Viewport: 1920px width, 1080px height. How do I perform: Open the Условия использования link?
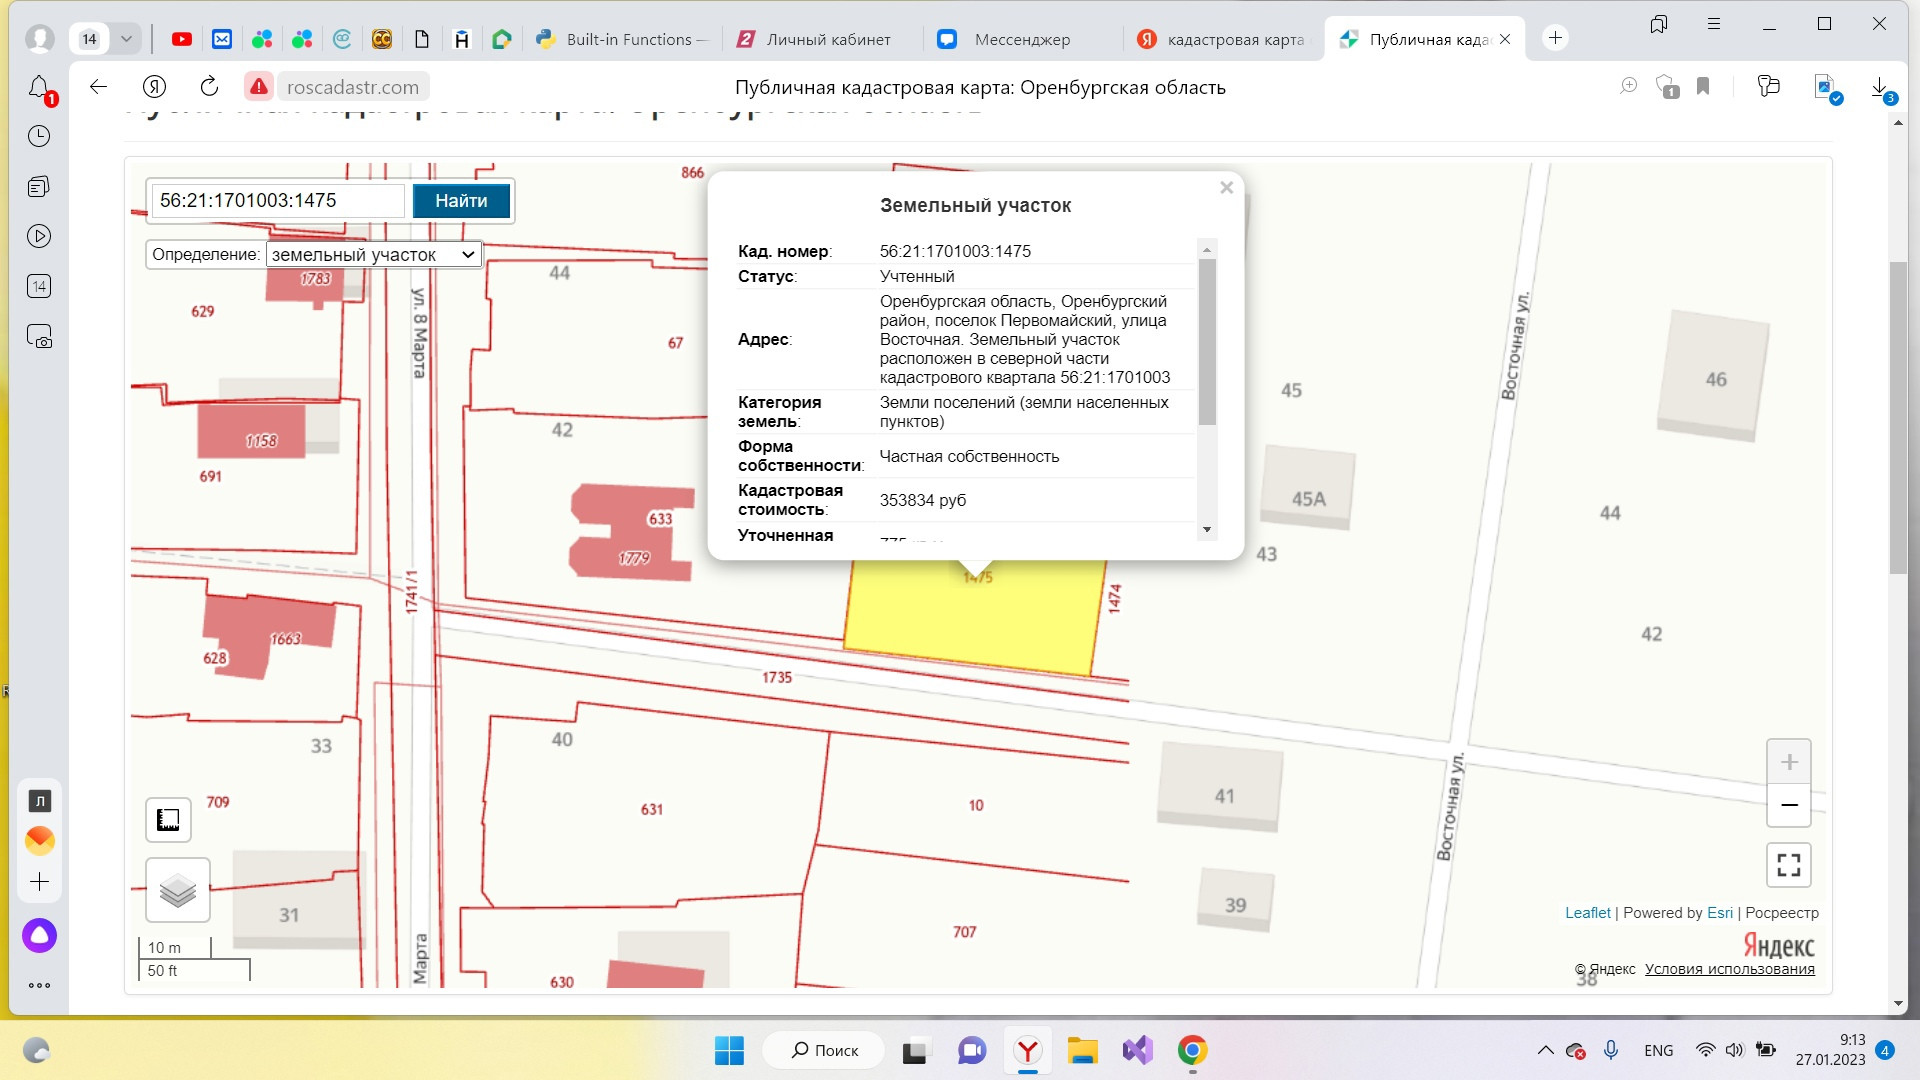pos(1729,968)
